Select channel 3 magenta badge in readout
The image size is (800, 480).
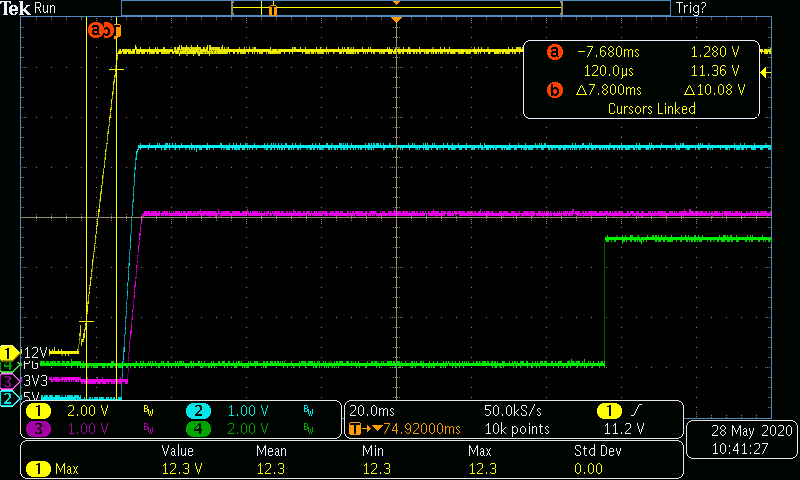click(x=38, y=429)
